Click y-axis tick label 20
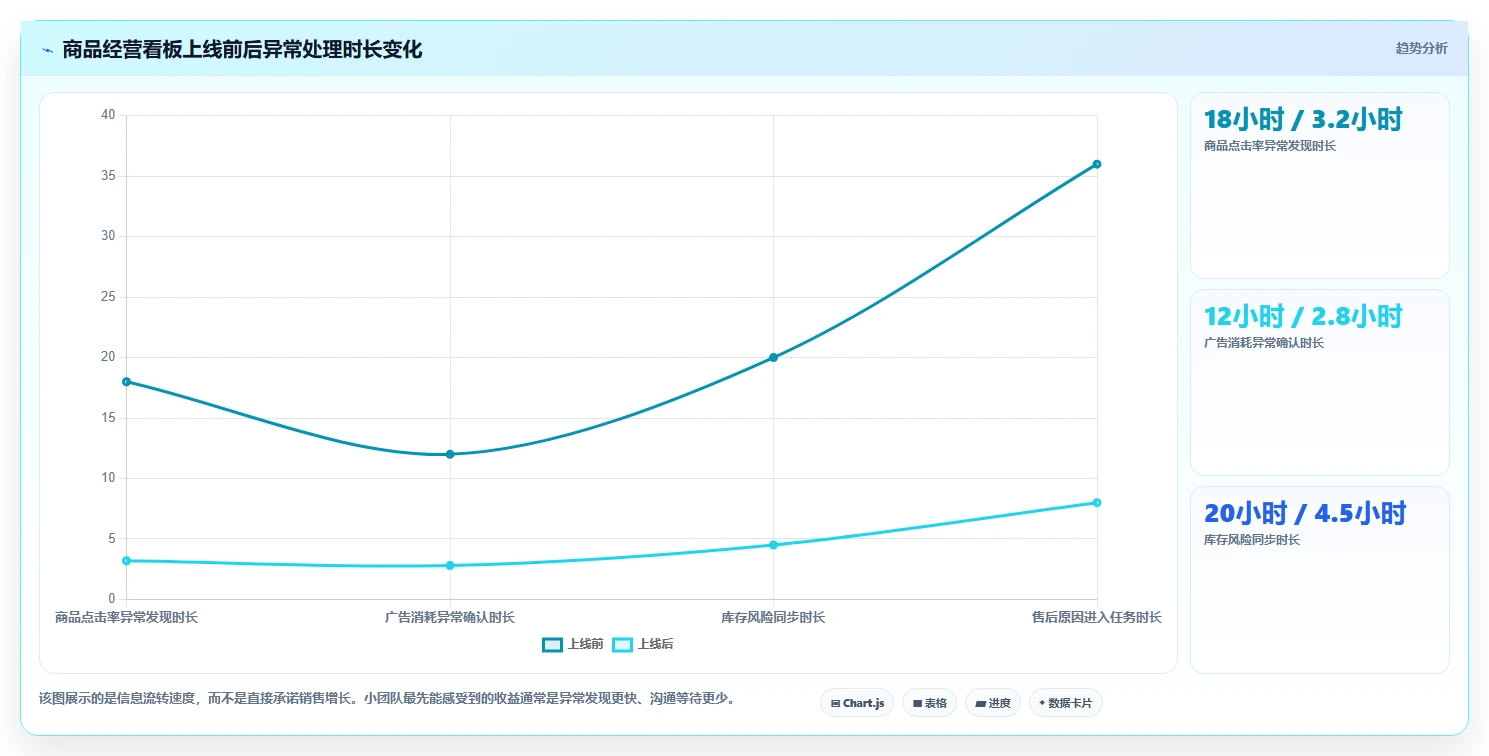The height and width of the screenshot is (756, 1489). [x=109, y=357]
